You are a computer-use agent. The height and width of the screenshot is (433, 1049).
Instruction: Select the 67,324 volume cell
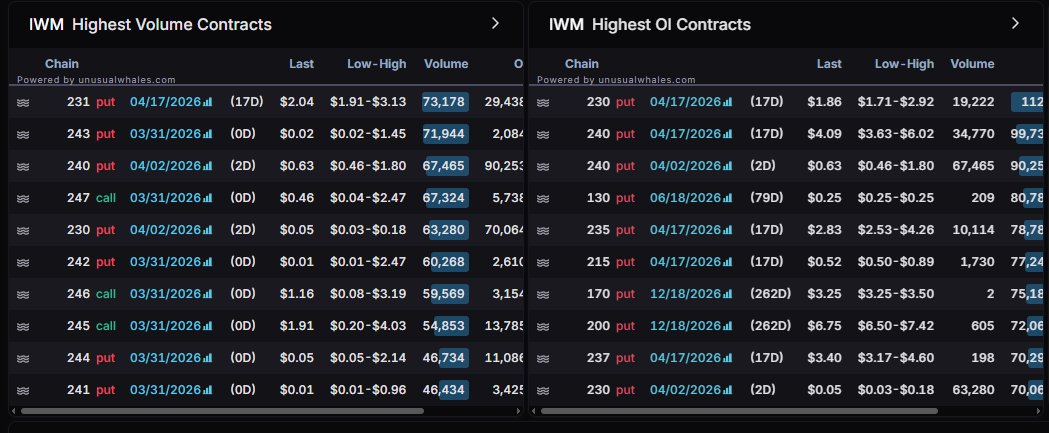445,199
